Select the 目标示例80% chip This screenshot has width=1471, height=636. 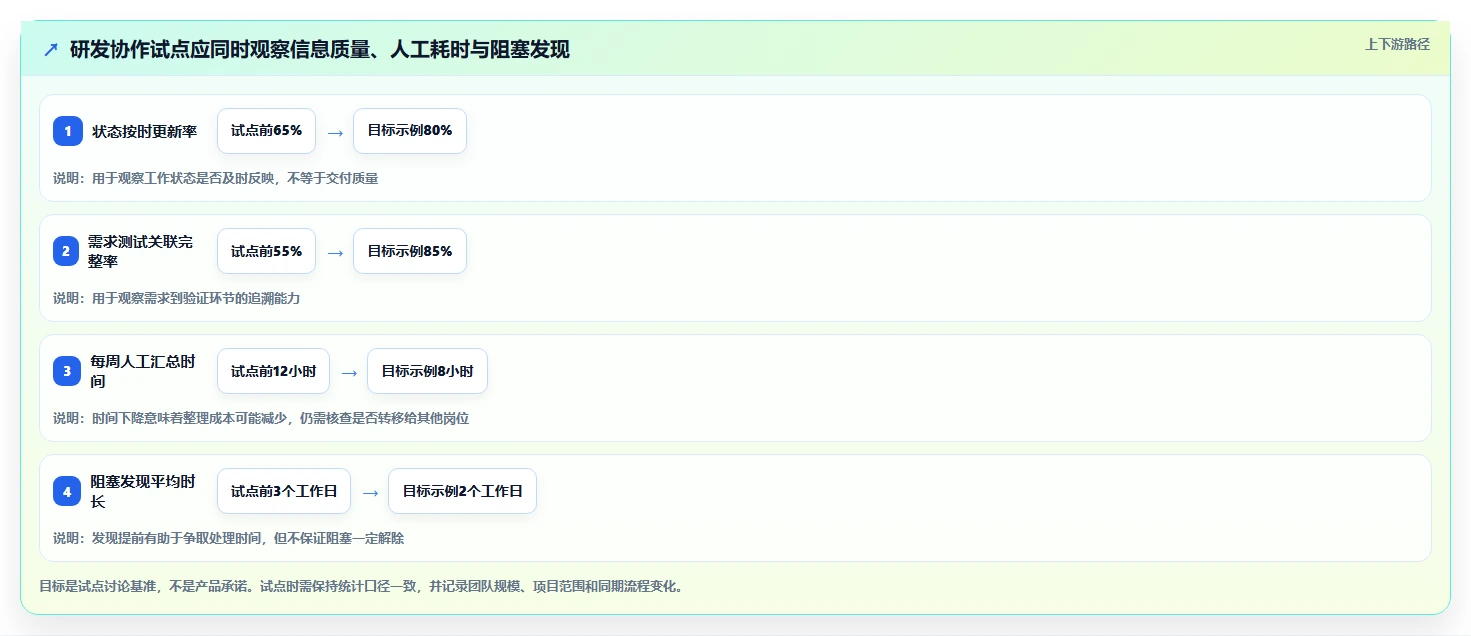pyautogui.click(x=410, y=131)
